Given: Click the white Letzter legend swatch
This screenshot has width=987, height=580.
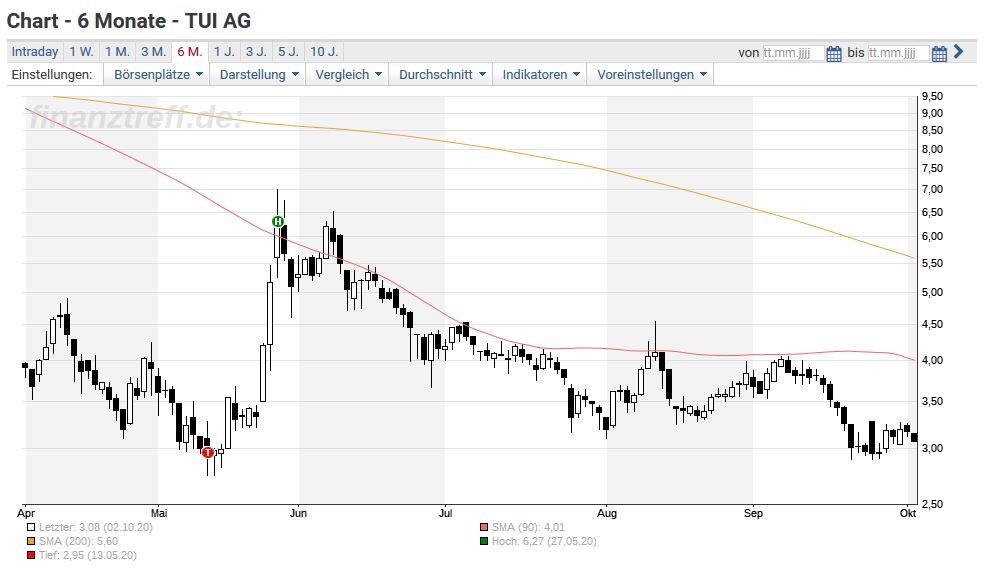Looking at the screenshot, I should tap(31, 528).
